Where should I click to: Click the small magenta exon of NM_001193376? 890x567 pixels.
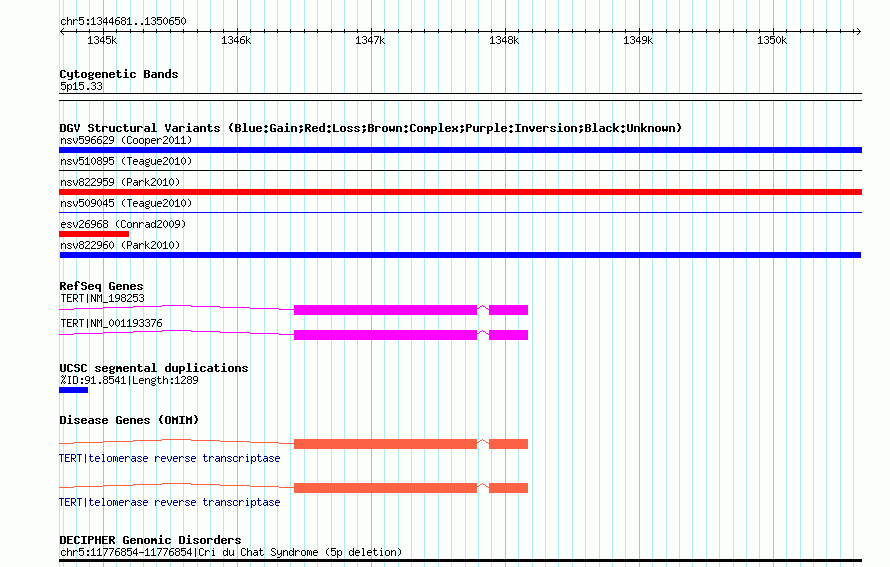[509, 335]
